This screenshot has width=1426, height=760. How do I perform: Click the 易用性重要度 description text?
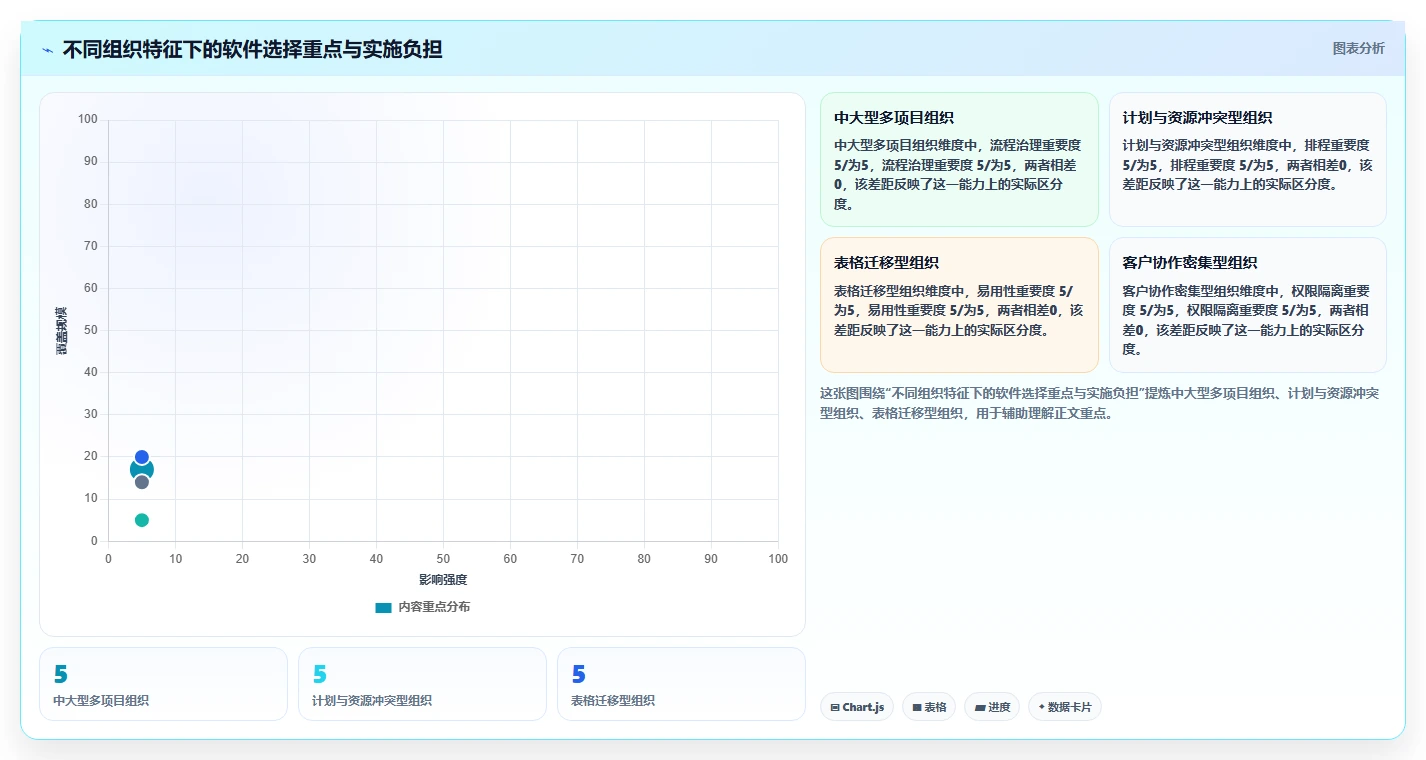958,310
